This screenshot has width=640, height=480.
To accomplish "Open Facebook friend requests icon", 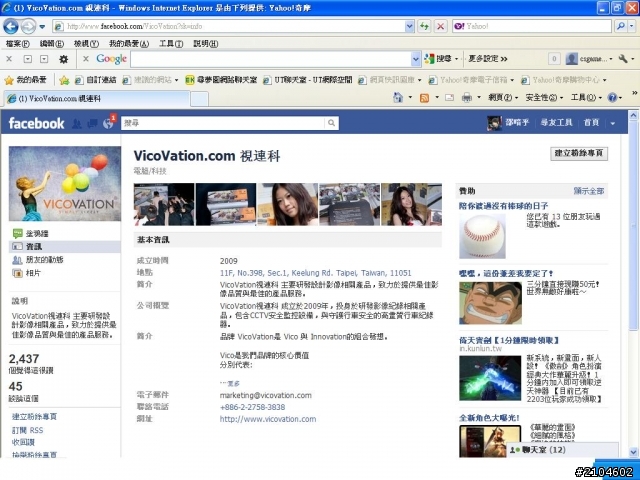I will click(77, 123).
